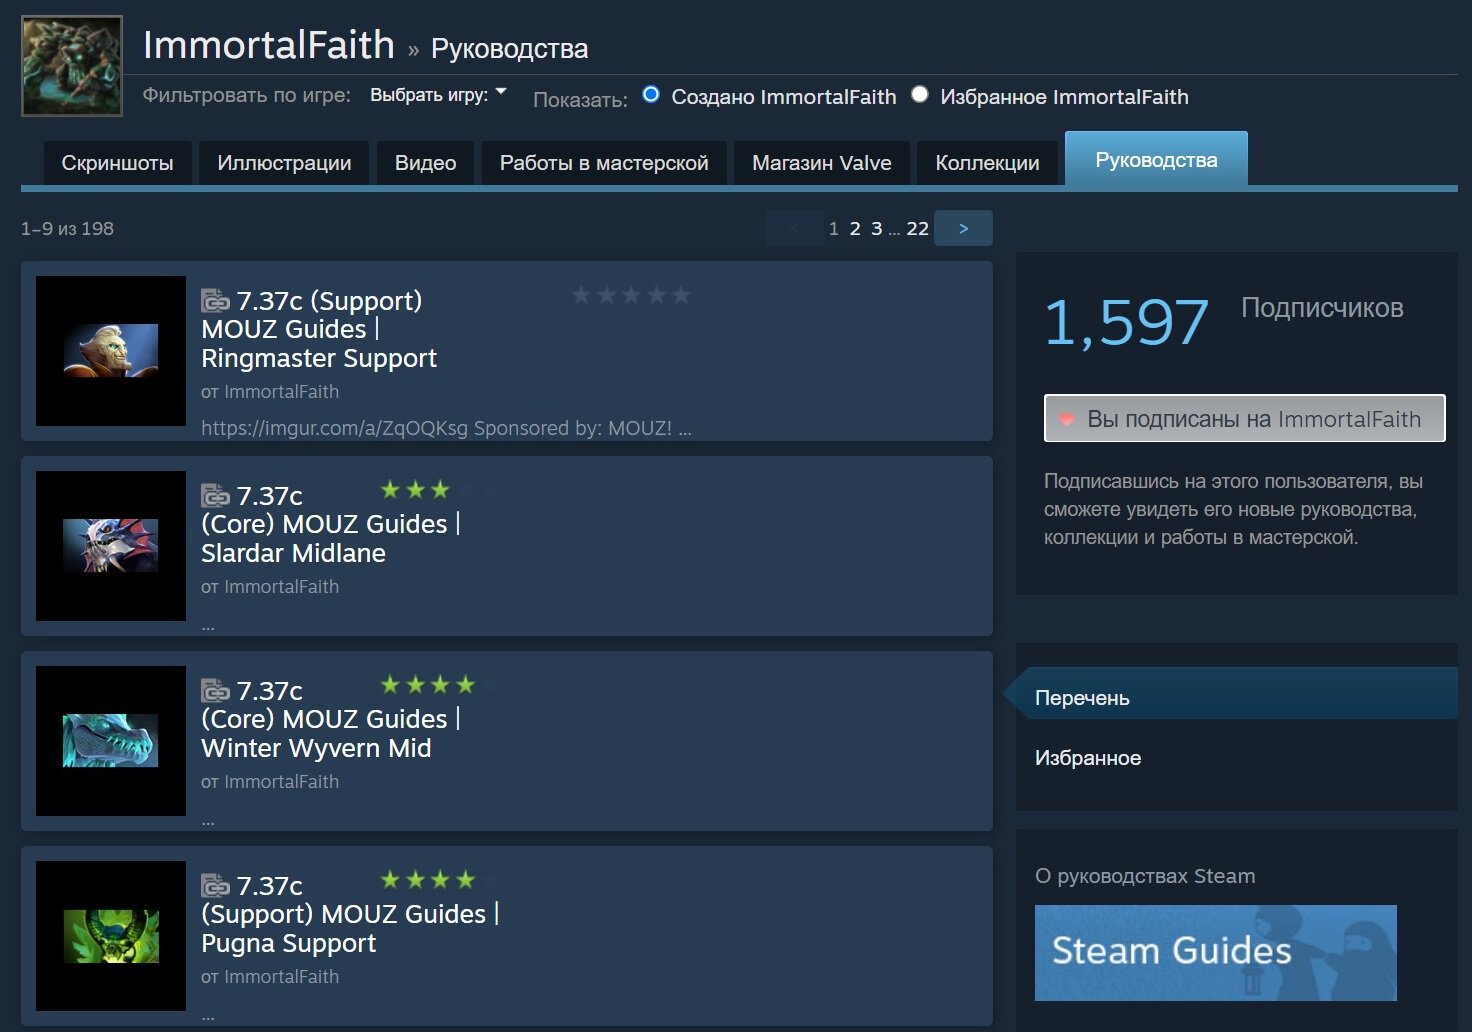Open the Winter Wyvern Mid guide thumbnail
Screen dimensions: 1472x1032
(111, 741)
